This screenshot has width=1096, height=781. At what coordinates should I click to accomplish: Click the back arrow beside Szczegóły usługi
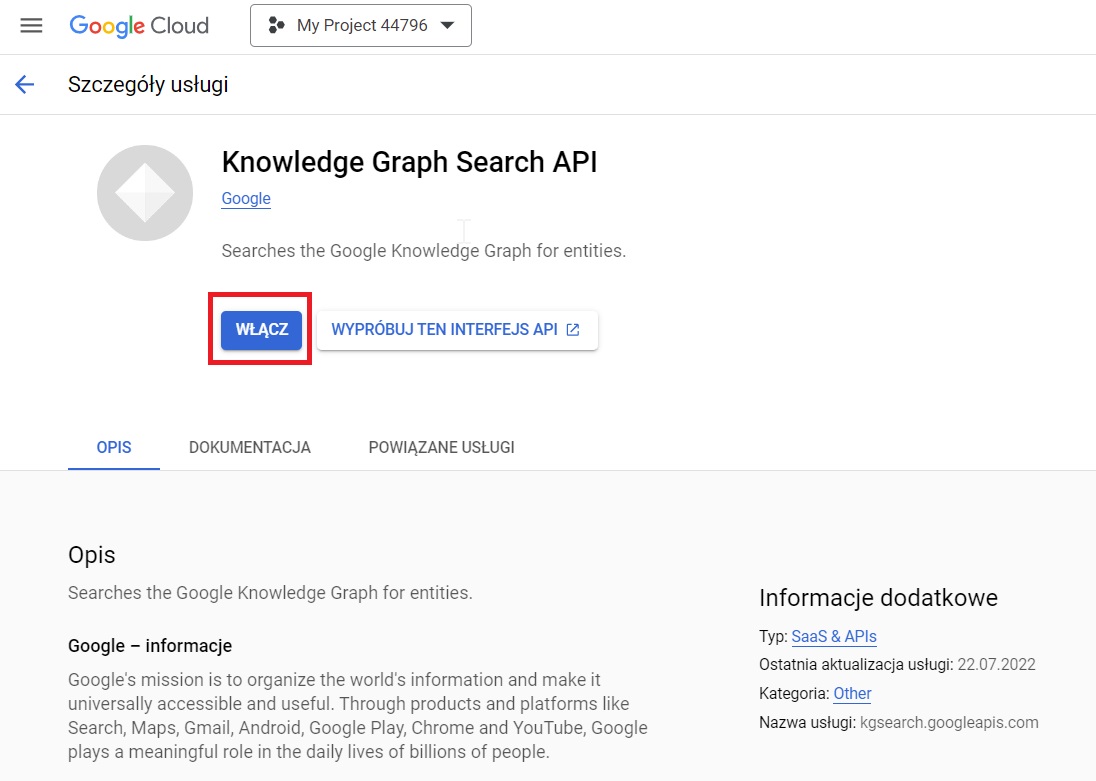tap(24, 84)
